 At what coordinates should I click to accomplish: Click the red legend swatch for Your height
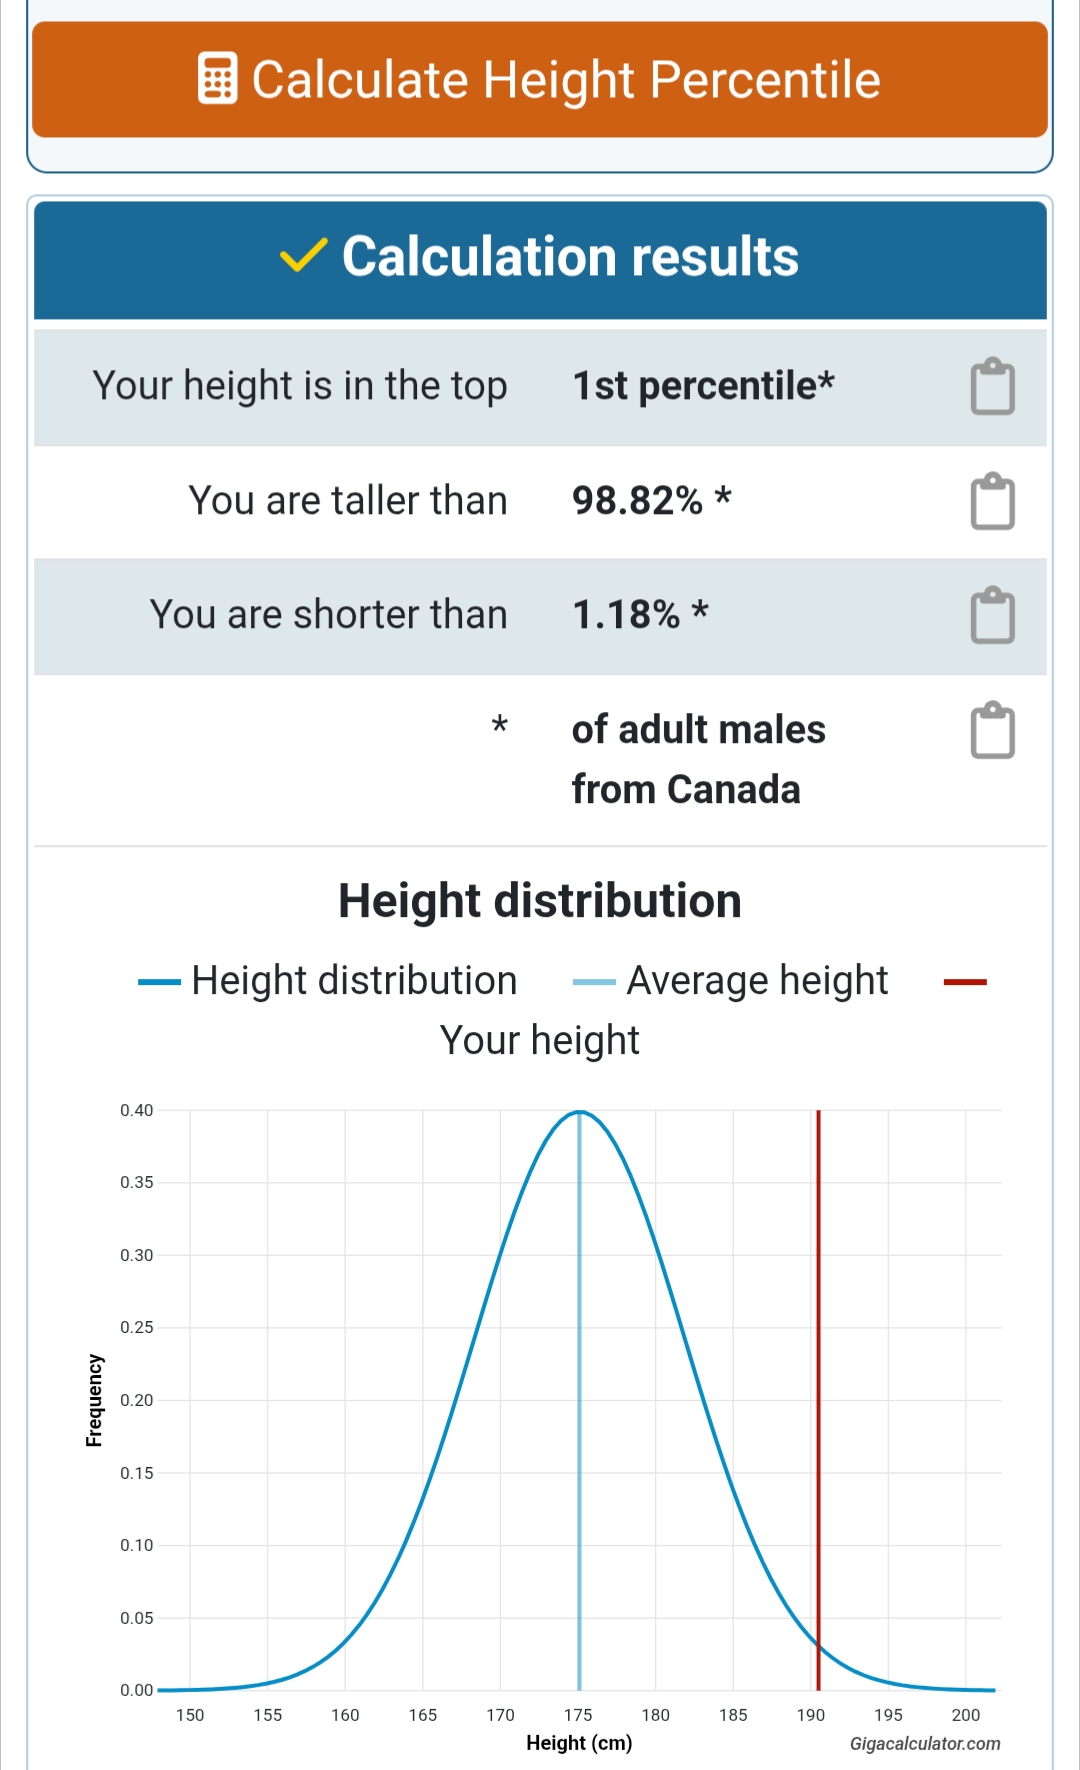coord(965,982)
